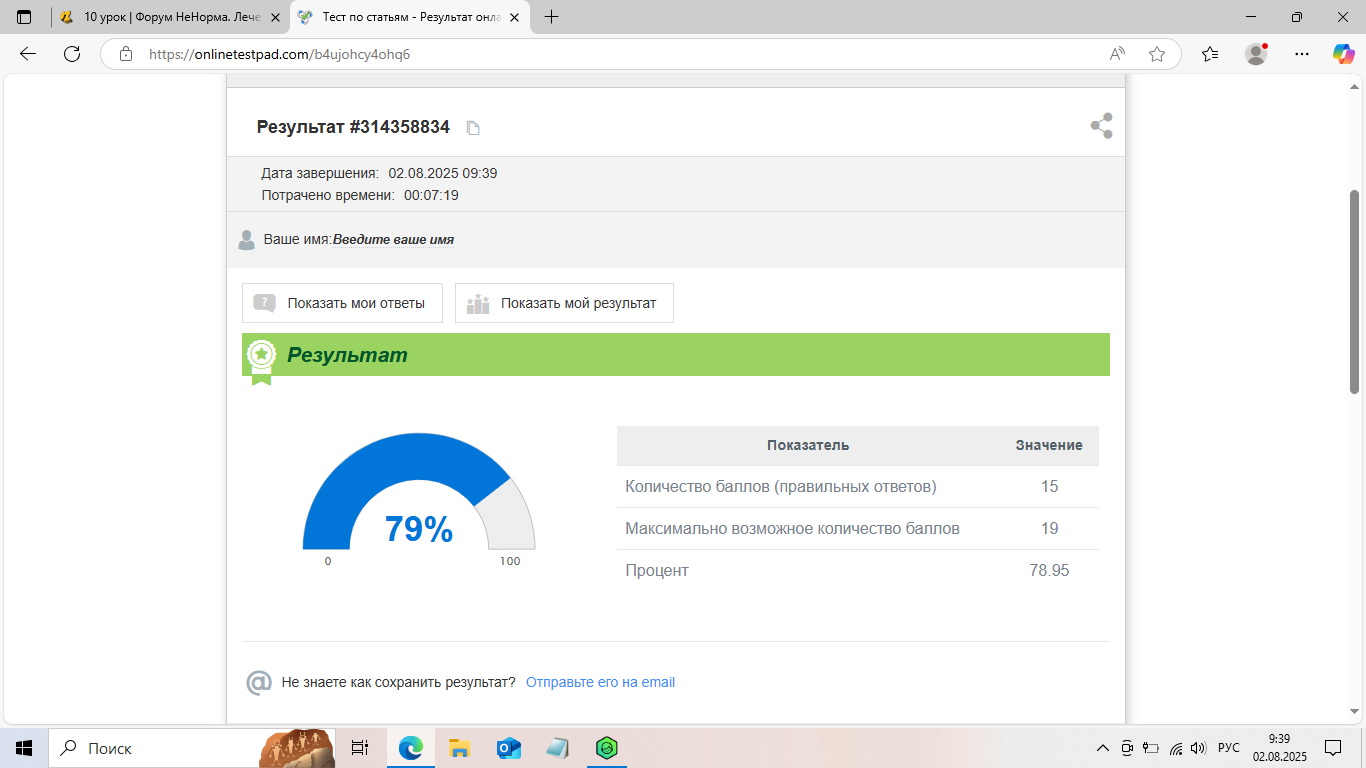Click the "Результат #314358834" heading
Screen dimensions: 1366x768
click(x=353, y=127)
